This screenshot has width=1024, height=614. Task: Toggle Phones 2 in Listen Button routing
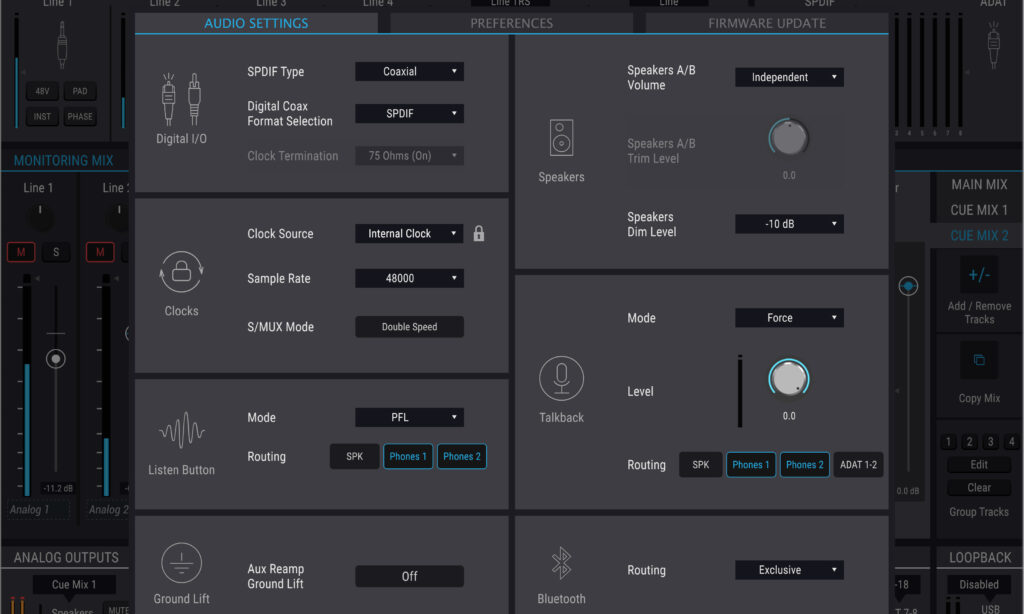click(462, 457)
